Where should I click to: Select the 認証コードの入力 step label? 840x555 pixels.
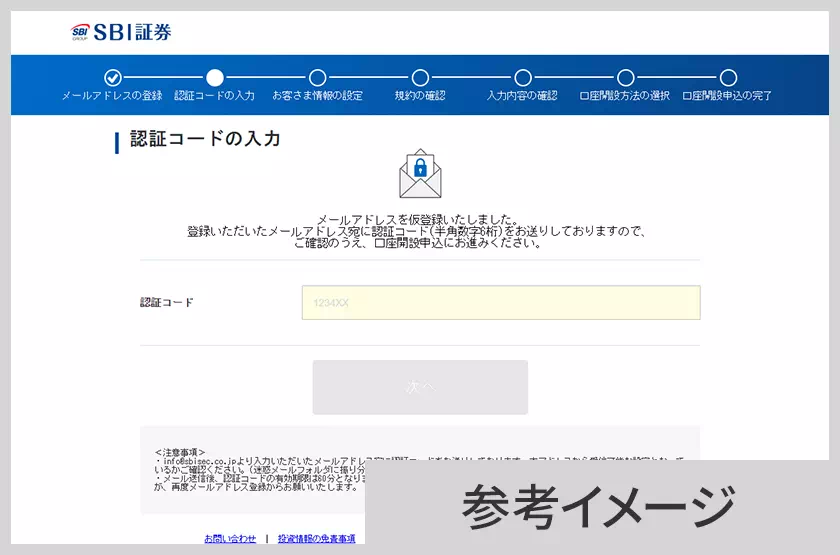(x=214, y=96)
